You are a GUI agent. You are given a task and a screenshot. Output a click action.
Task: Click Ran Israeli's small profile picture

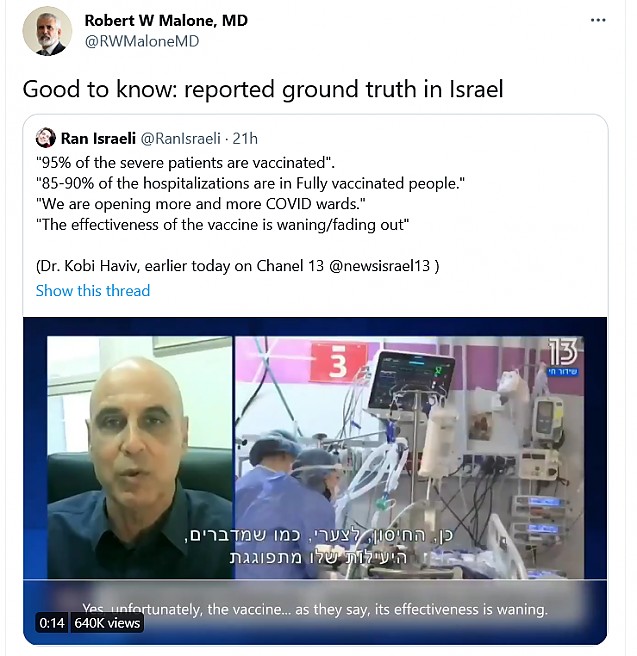point(46,138)
